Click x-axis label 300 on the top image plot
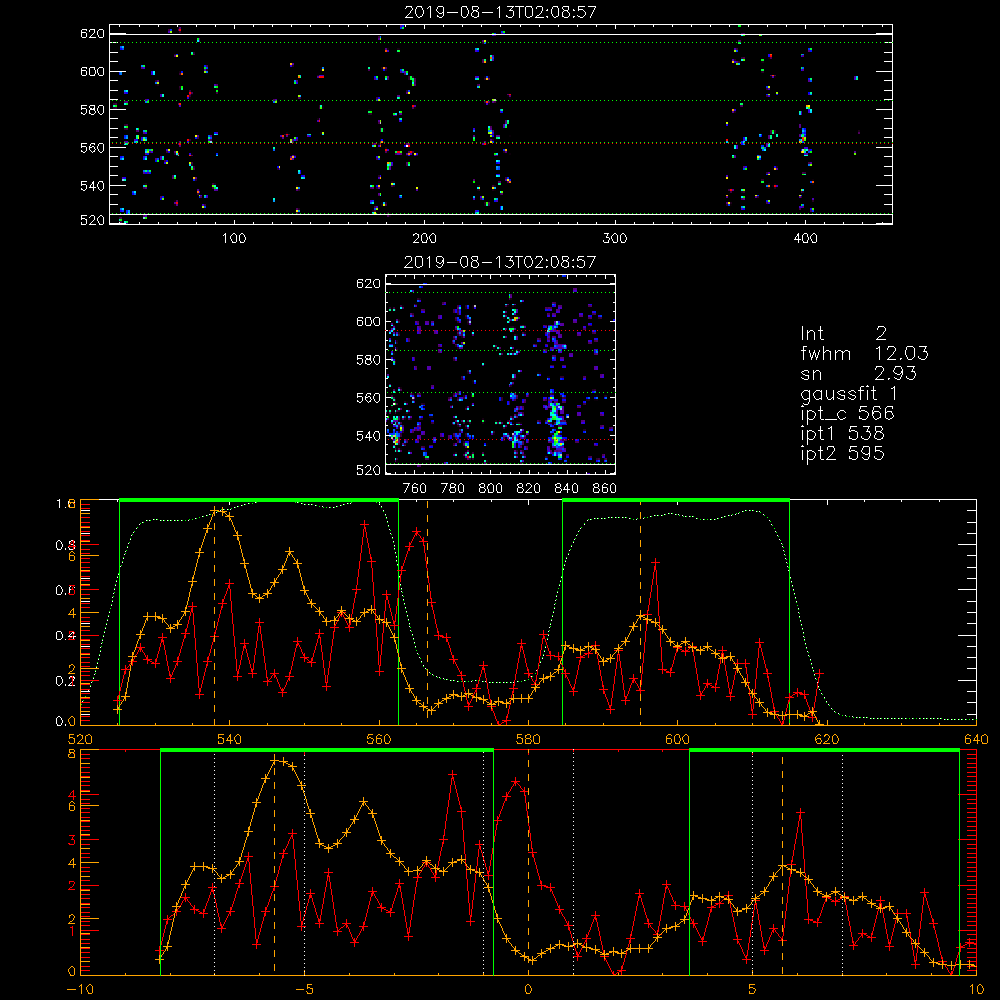1000x1000 pixels. pyautogui.click(x=615, y=239)
